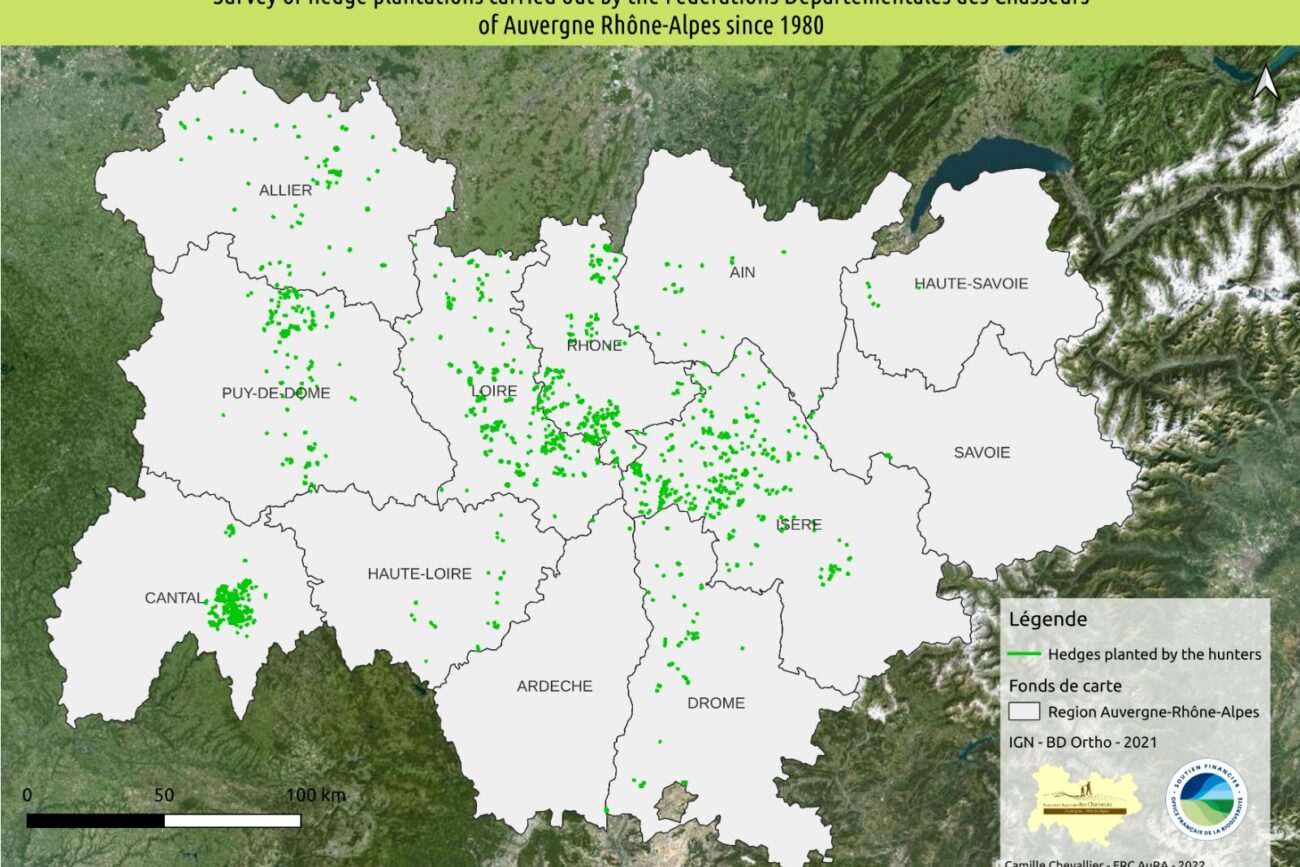
Task: Click the green hedge line legend symbol
Action: click(x=1024, y=655)
